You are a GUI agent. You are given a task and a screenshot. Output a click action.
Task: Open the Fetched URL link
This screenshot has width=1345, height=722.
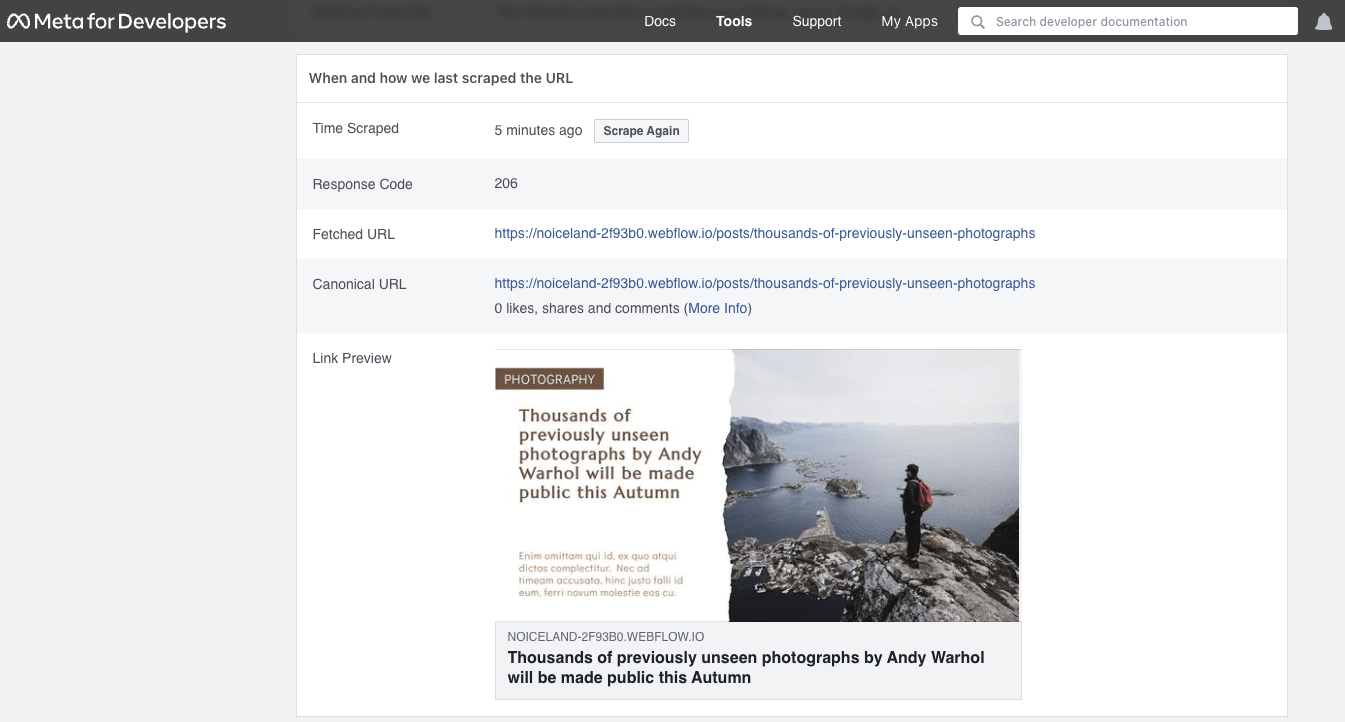[764, 233]
